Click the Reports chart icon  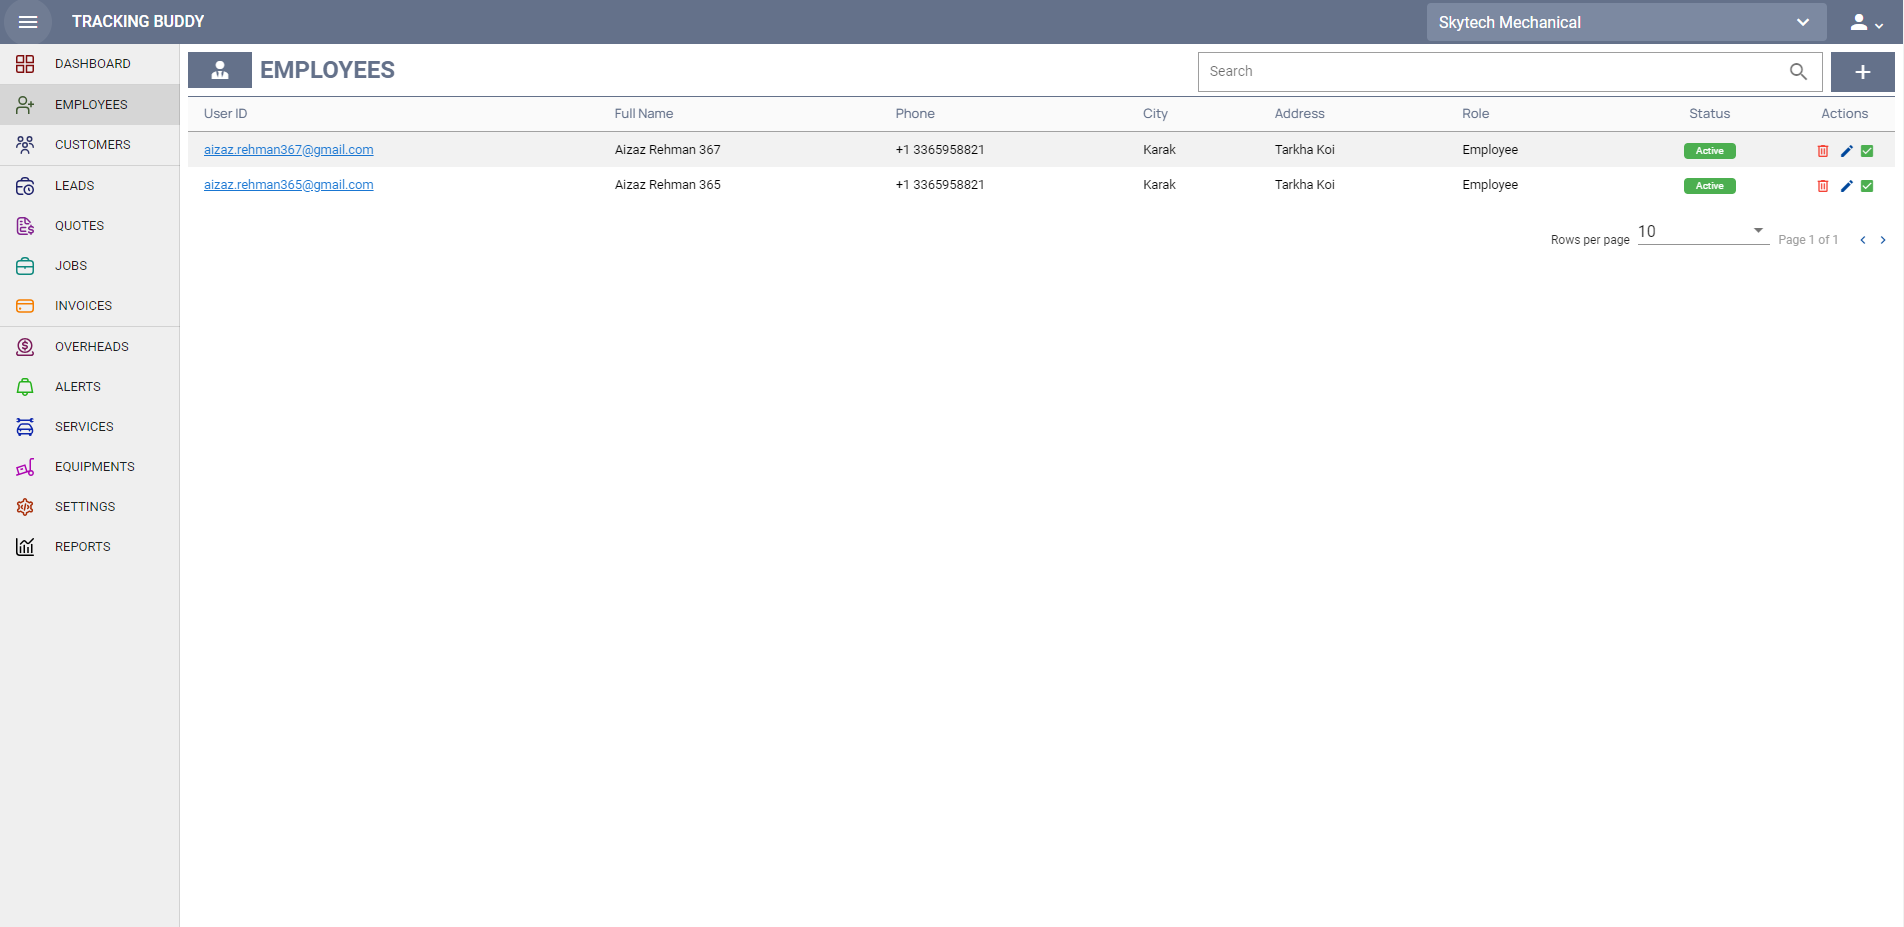coord(25,547)
